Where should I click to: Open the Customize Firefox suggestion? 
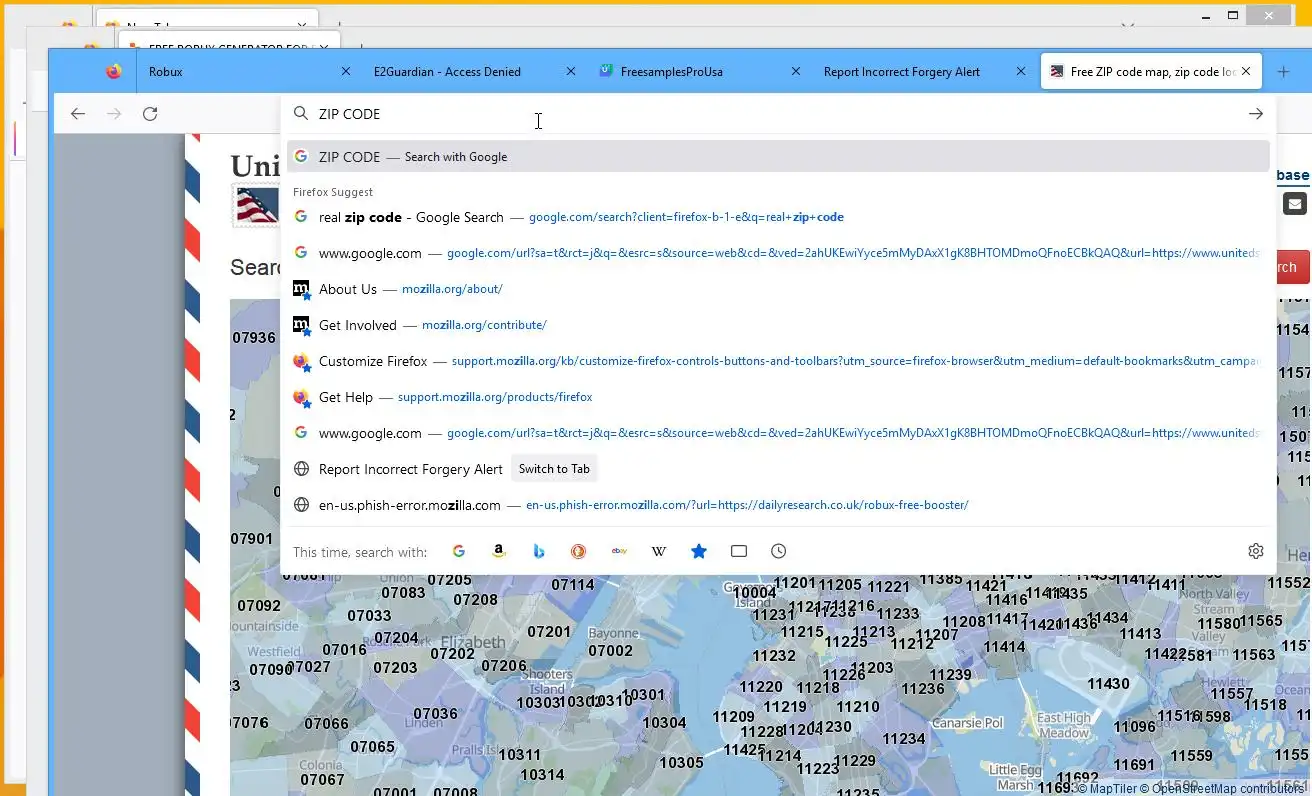pos(778,361)
